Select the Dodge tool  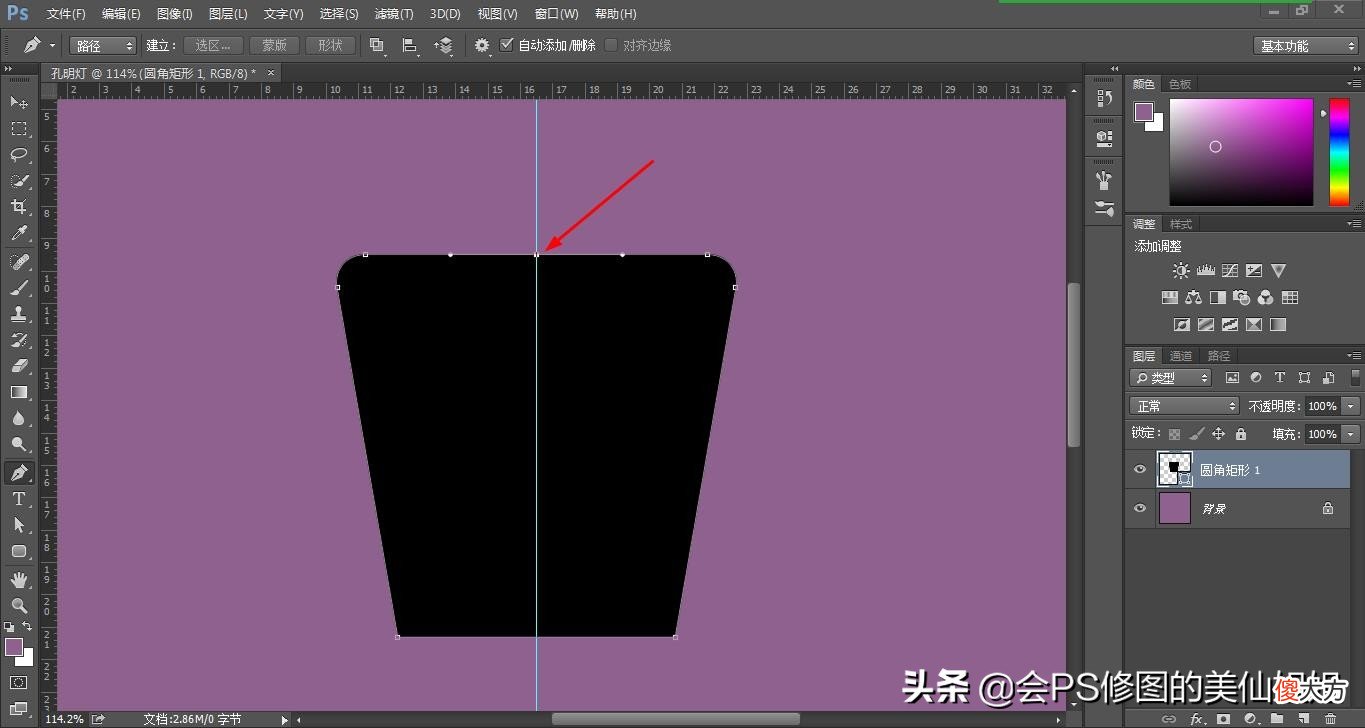[19, 444]
